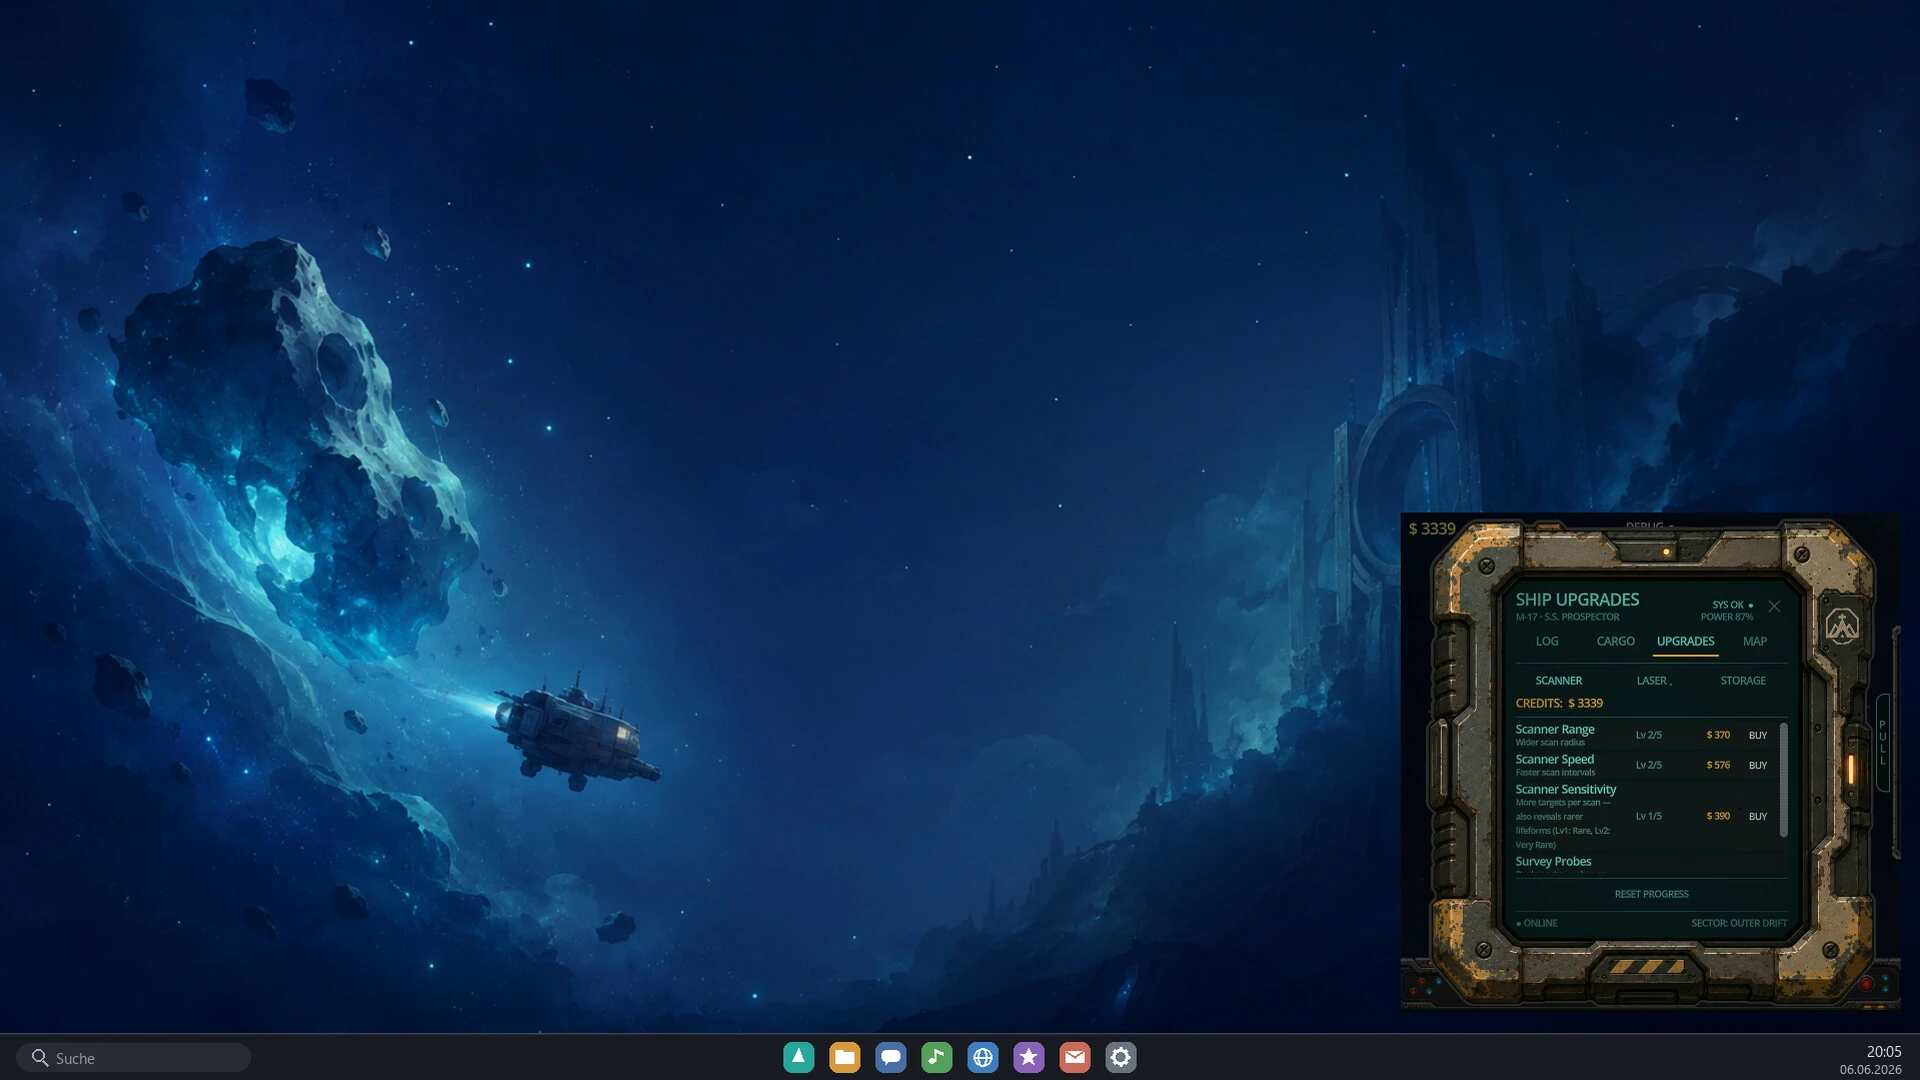The width and height of the screenshot is (1920, 1080).
Task: Open the globe browser icon
Action: point(982,1057)
